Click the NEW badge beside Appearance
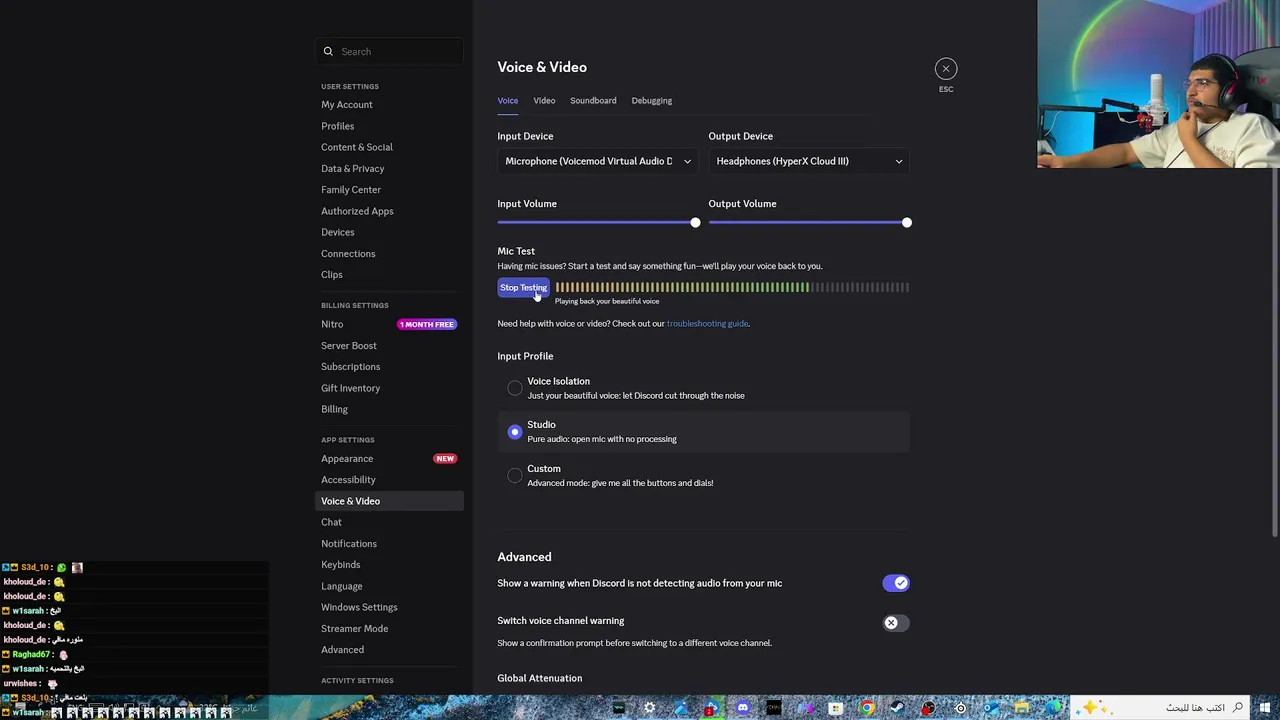The width and height of the screenshot is (1280, 720). (445, 459)
